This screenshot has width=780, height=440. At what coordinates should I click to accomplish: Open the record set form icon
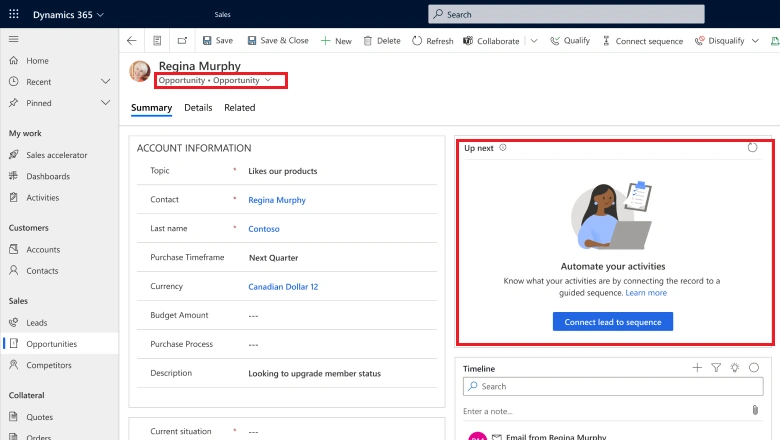coord(157,41)
